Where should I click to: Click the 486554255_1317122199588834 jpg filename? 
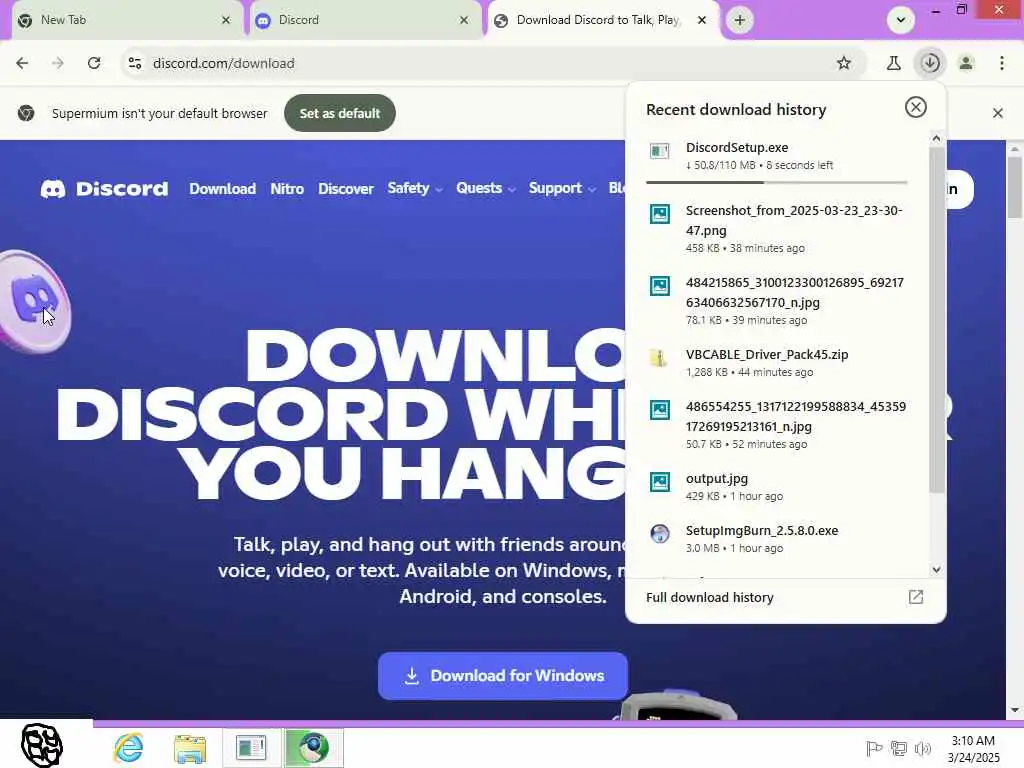coord(795,417)
